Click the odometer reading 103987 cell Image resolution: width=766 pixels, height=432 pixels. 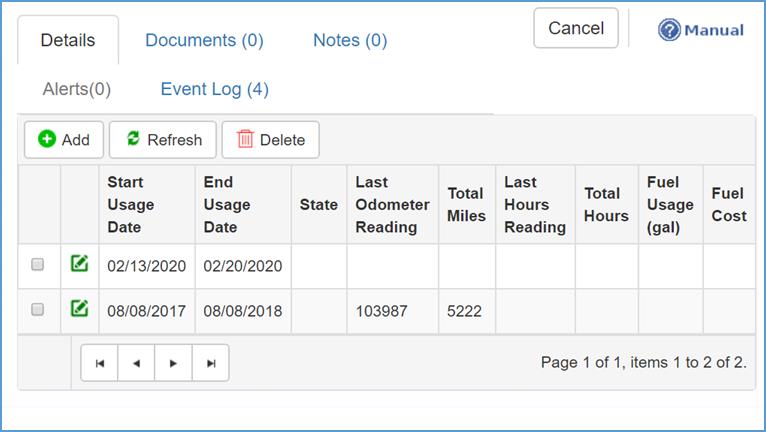(382, 311)
